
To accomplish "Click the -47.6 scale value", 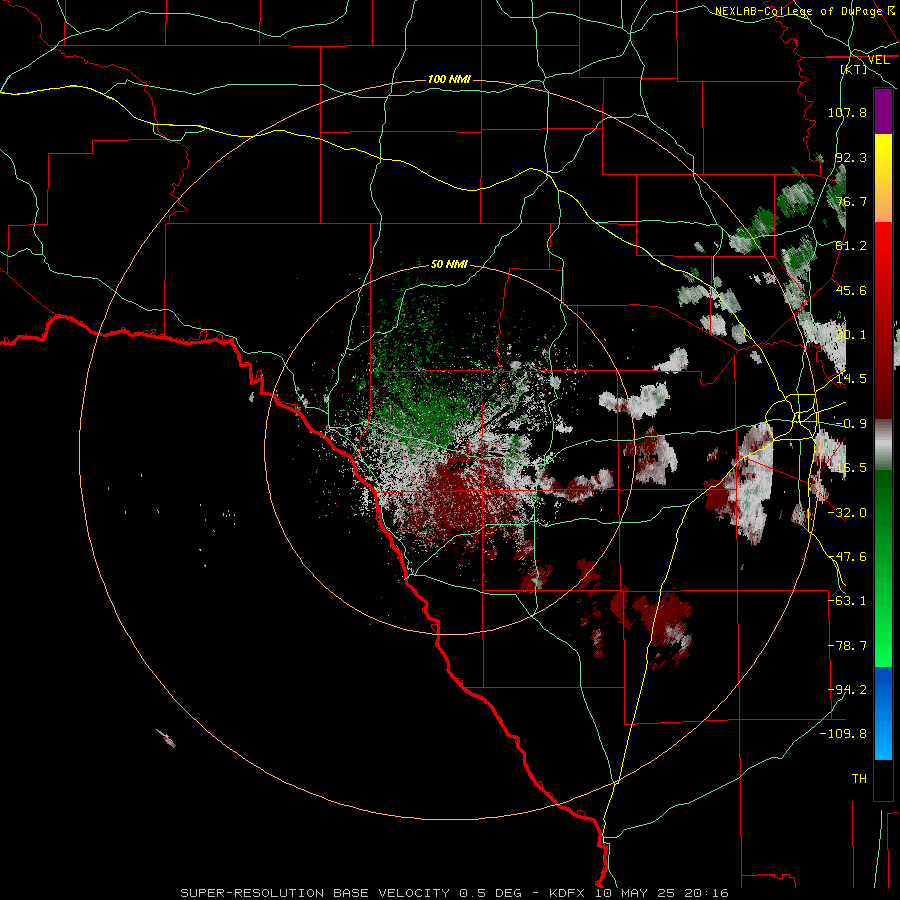I will point(847,557).
